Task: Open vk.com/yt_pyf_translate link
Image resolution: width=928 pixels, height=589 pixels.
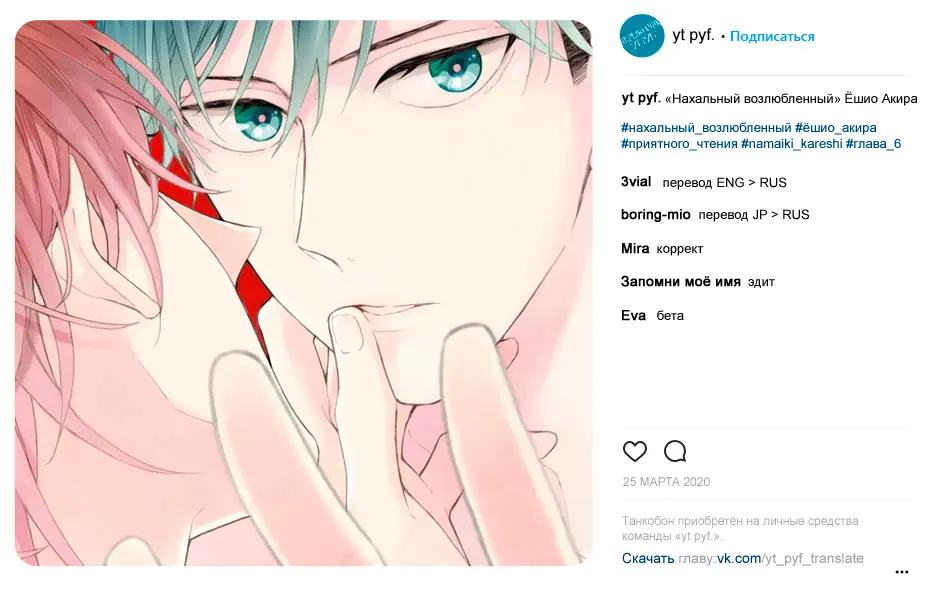Action: (x=790, y=558)
